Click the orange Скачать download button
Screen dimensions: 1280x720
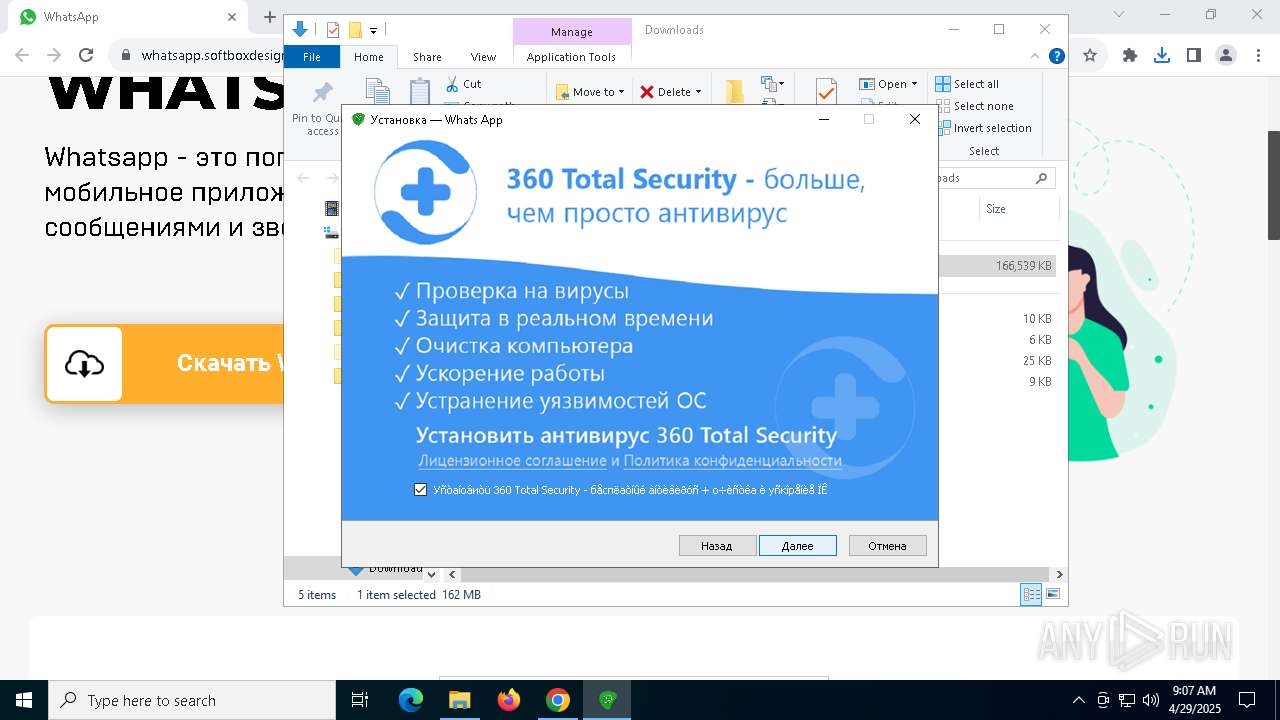[x=164, y=364]
